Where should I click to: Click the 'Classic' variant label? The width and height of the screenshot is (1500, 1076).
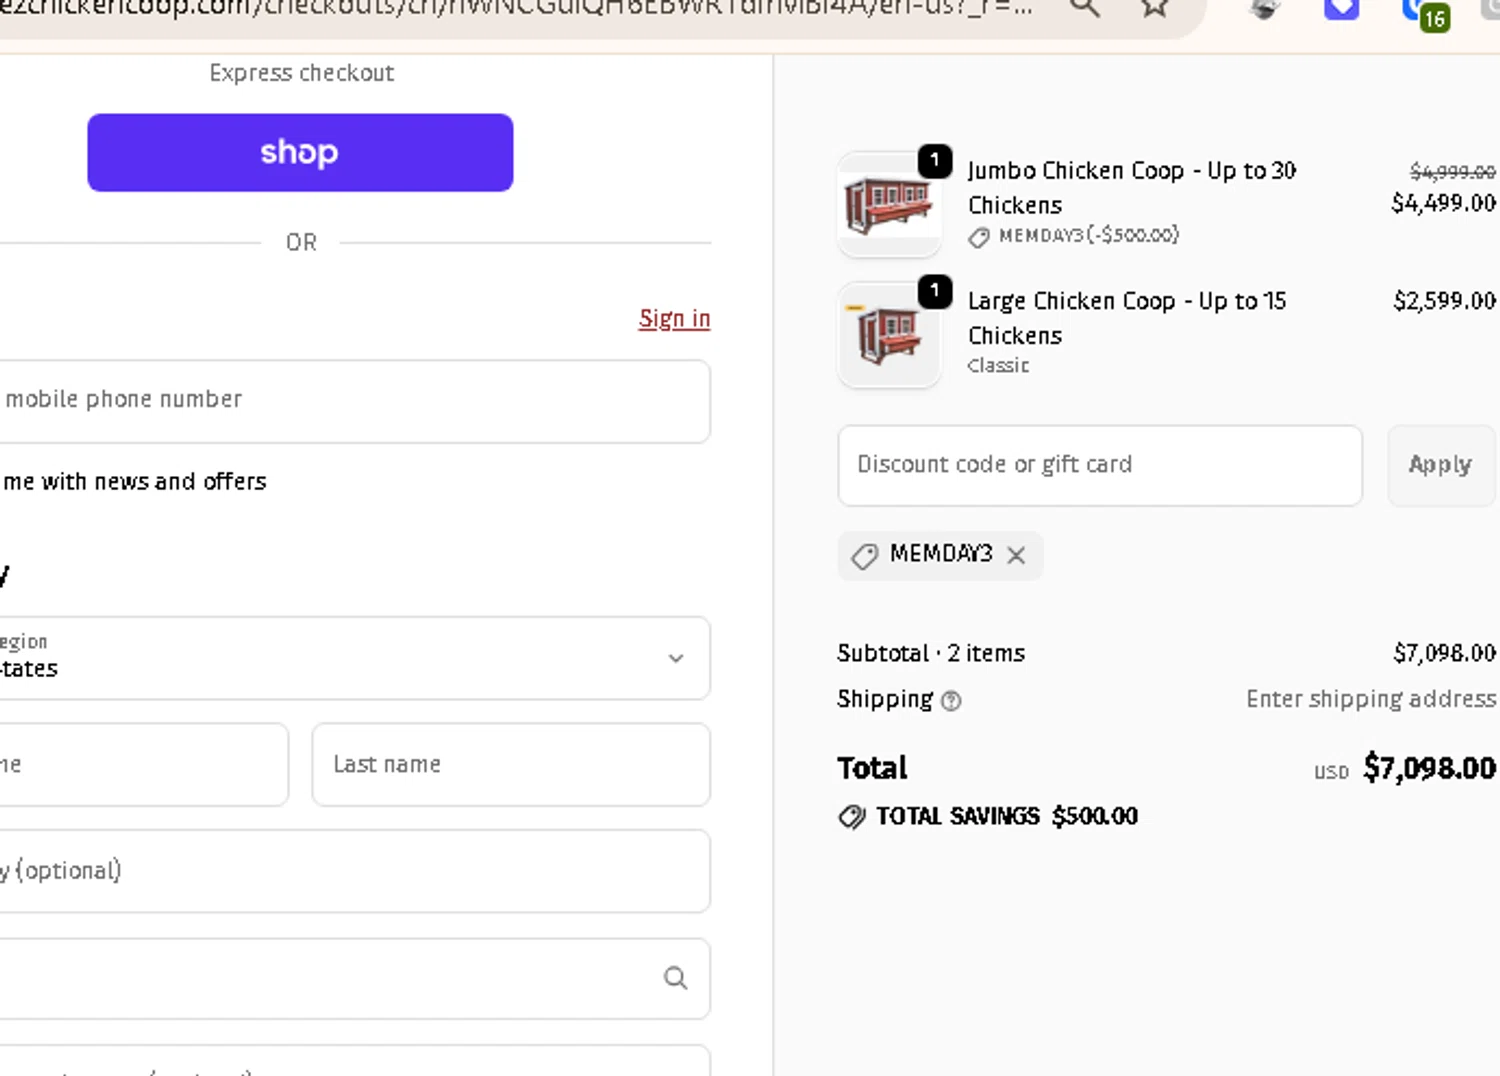[x=998, y=365]
